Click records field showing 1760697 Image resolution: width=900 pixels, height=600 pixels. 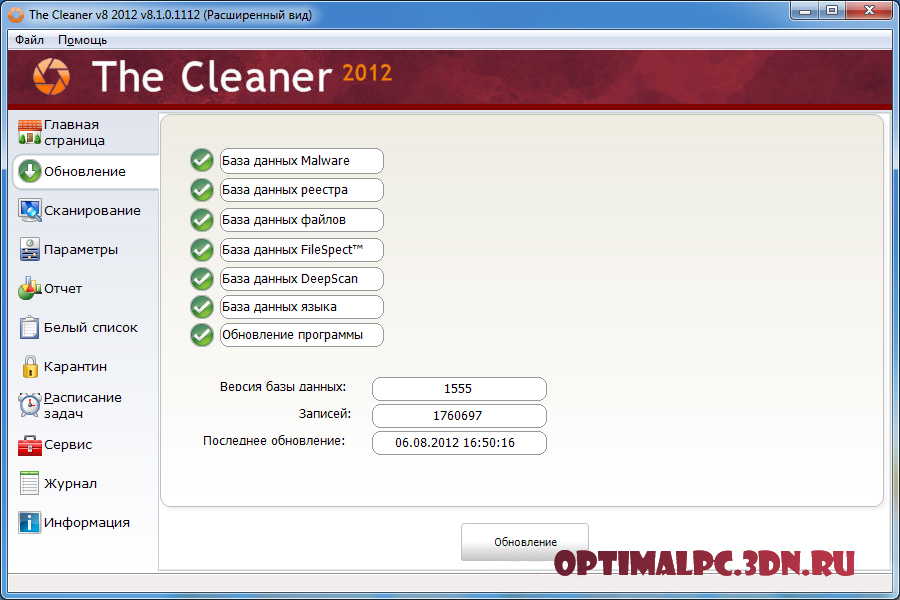(459, 416)
